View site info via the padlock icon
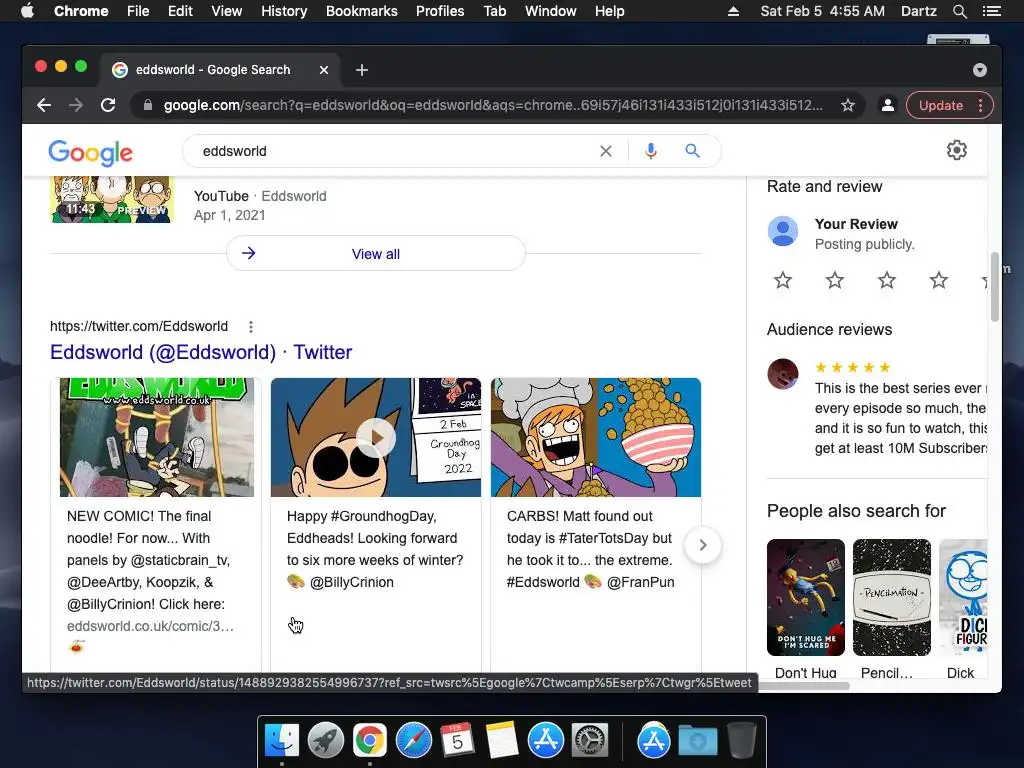This screenshot has width=1024, height=768. pyautogui.click(x=148, y=105)
